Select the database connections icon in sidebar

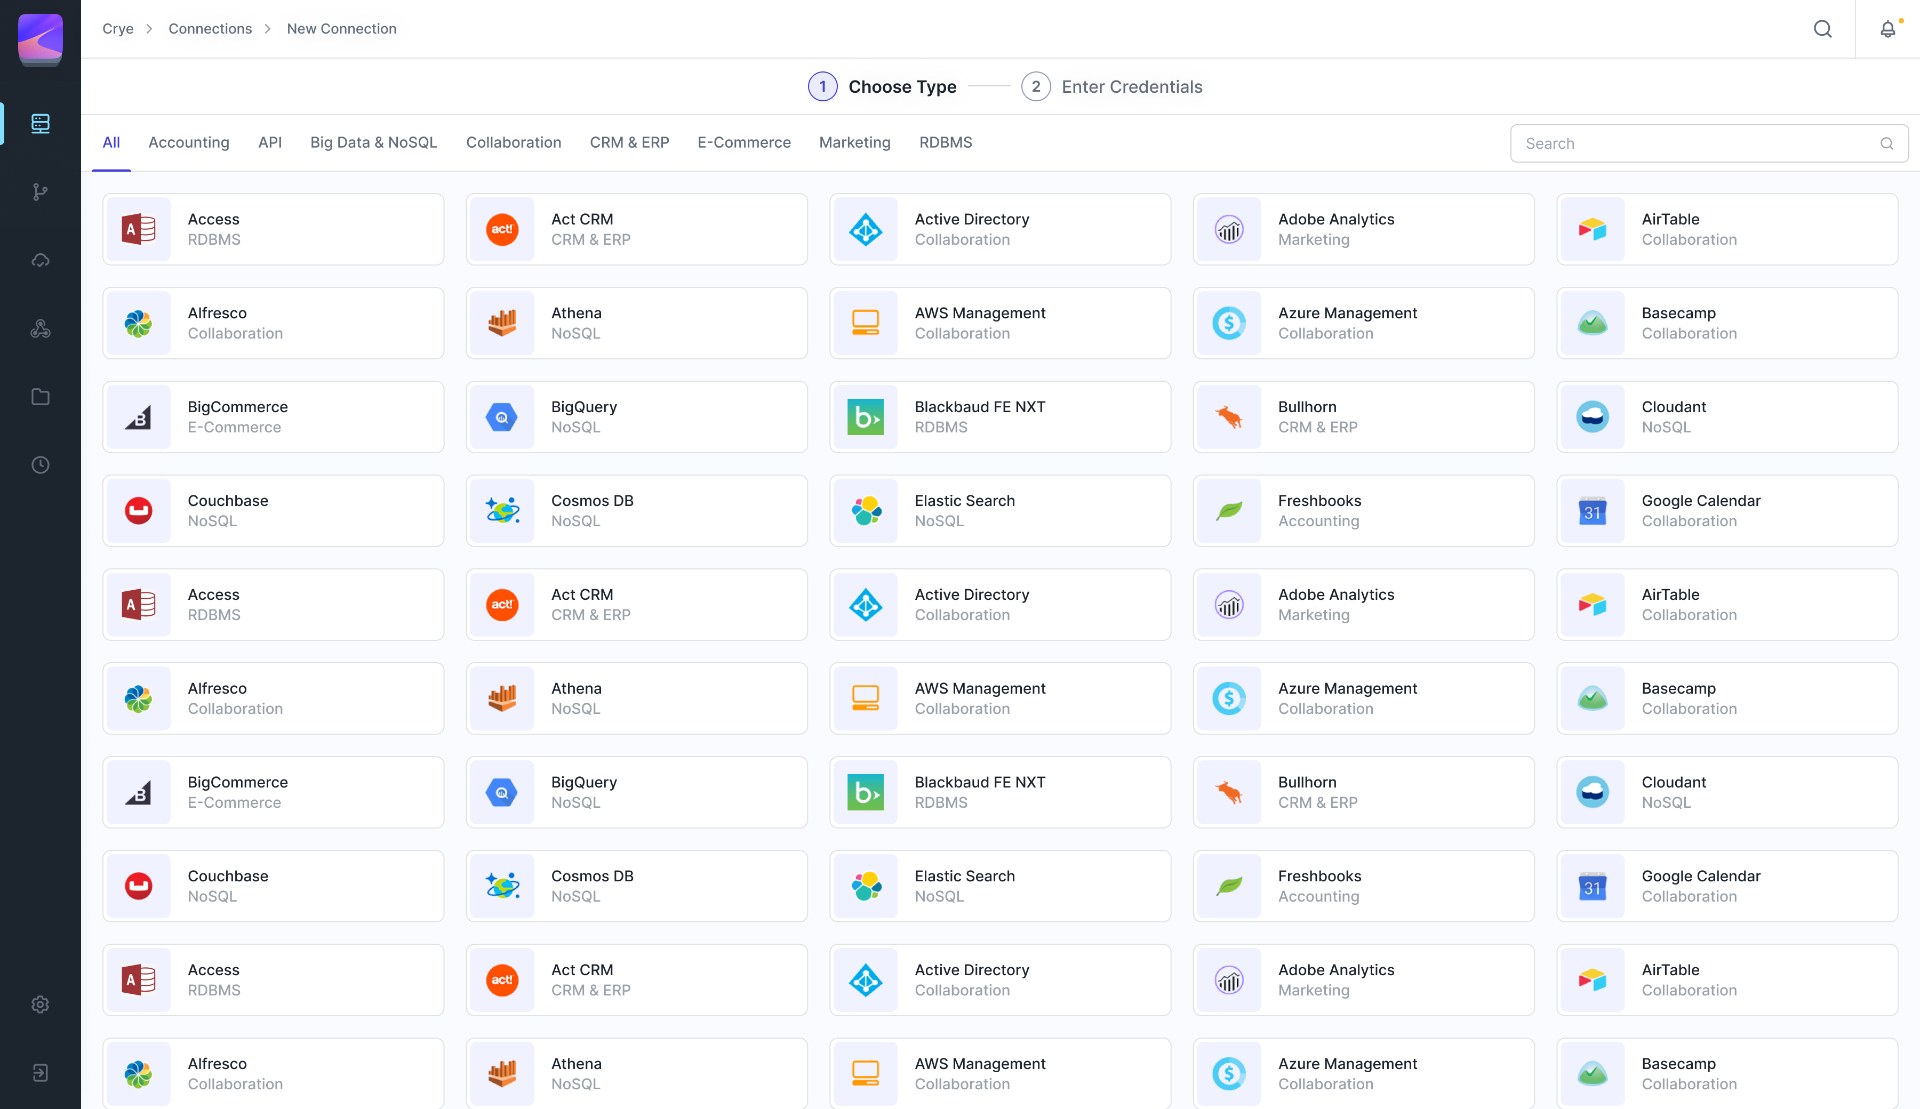pos(40,124)
